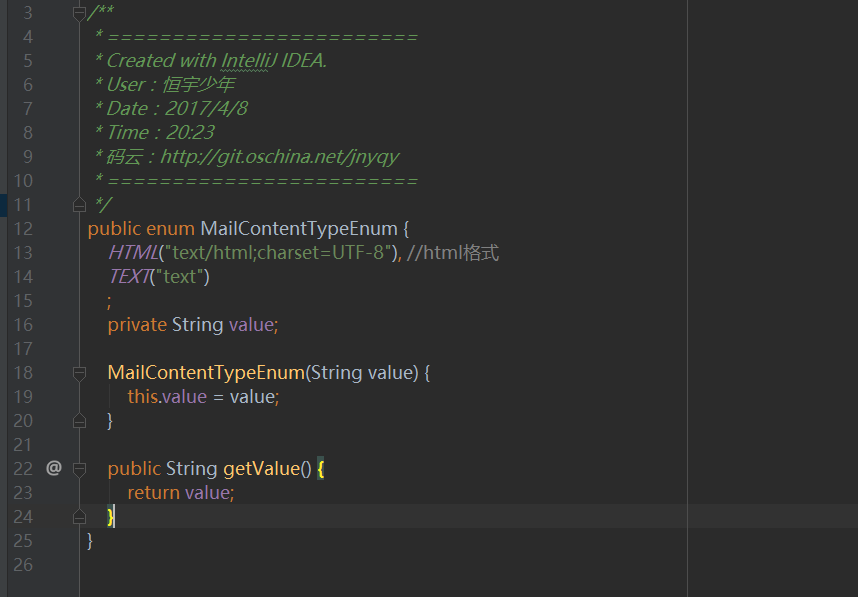Click the comment end fold marker on line 11

pos(79,205)
